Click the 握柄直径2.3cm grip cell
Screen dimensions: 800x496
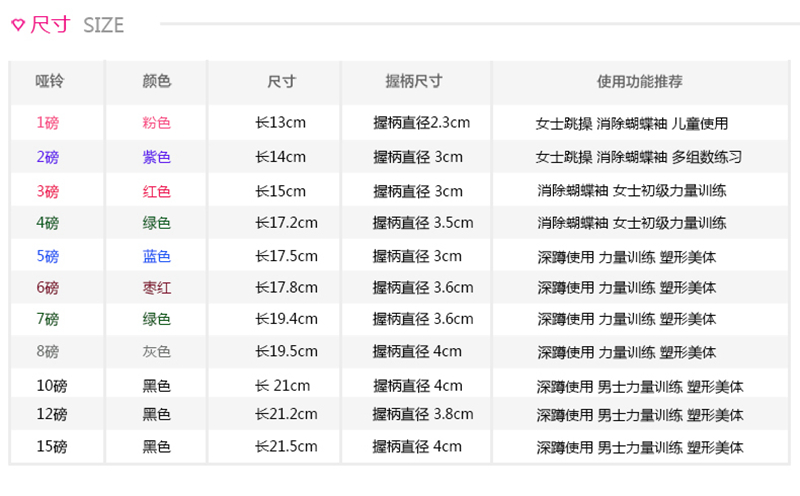click(421, 123)
